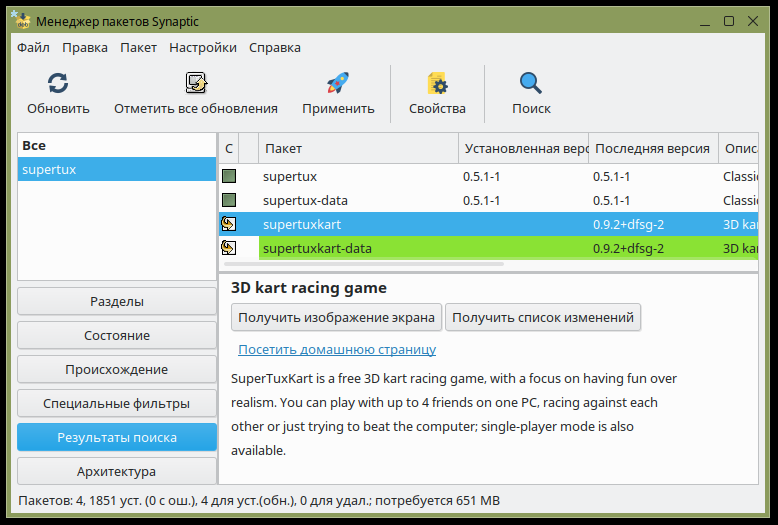
Task: Click latest version 0.9.2+dfsg-2 of supertuxkart
Action: pyautogui.click(x=628, y=224)
